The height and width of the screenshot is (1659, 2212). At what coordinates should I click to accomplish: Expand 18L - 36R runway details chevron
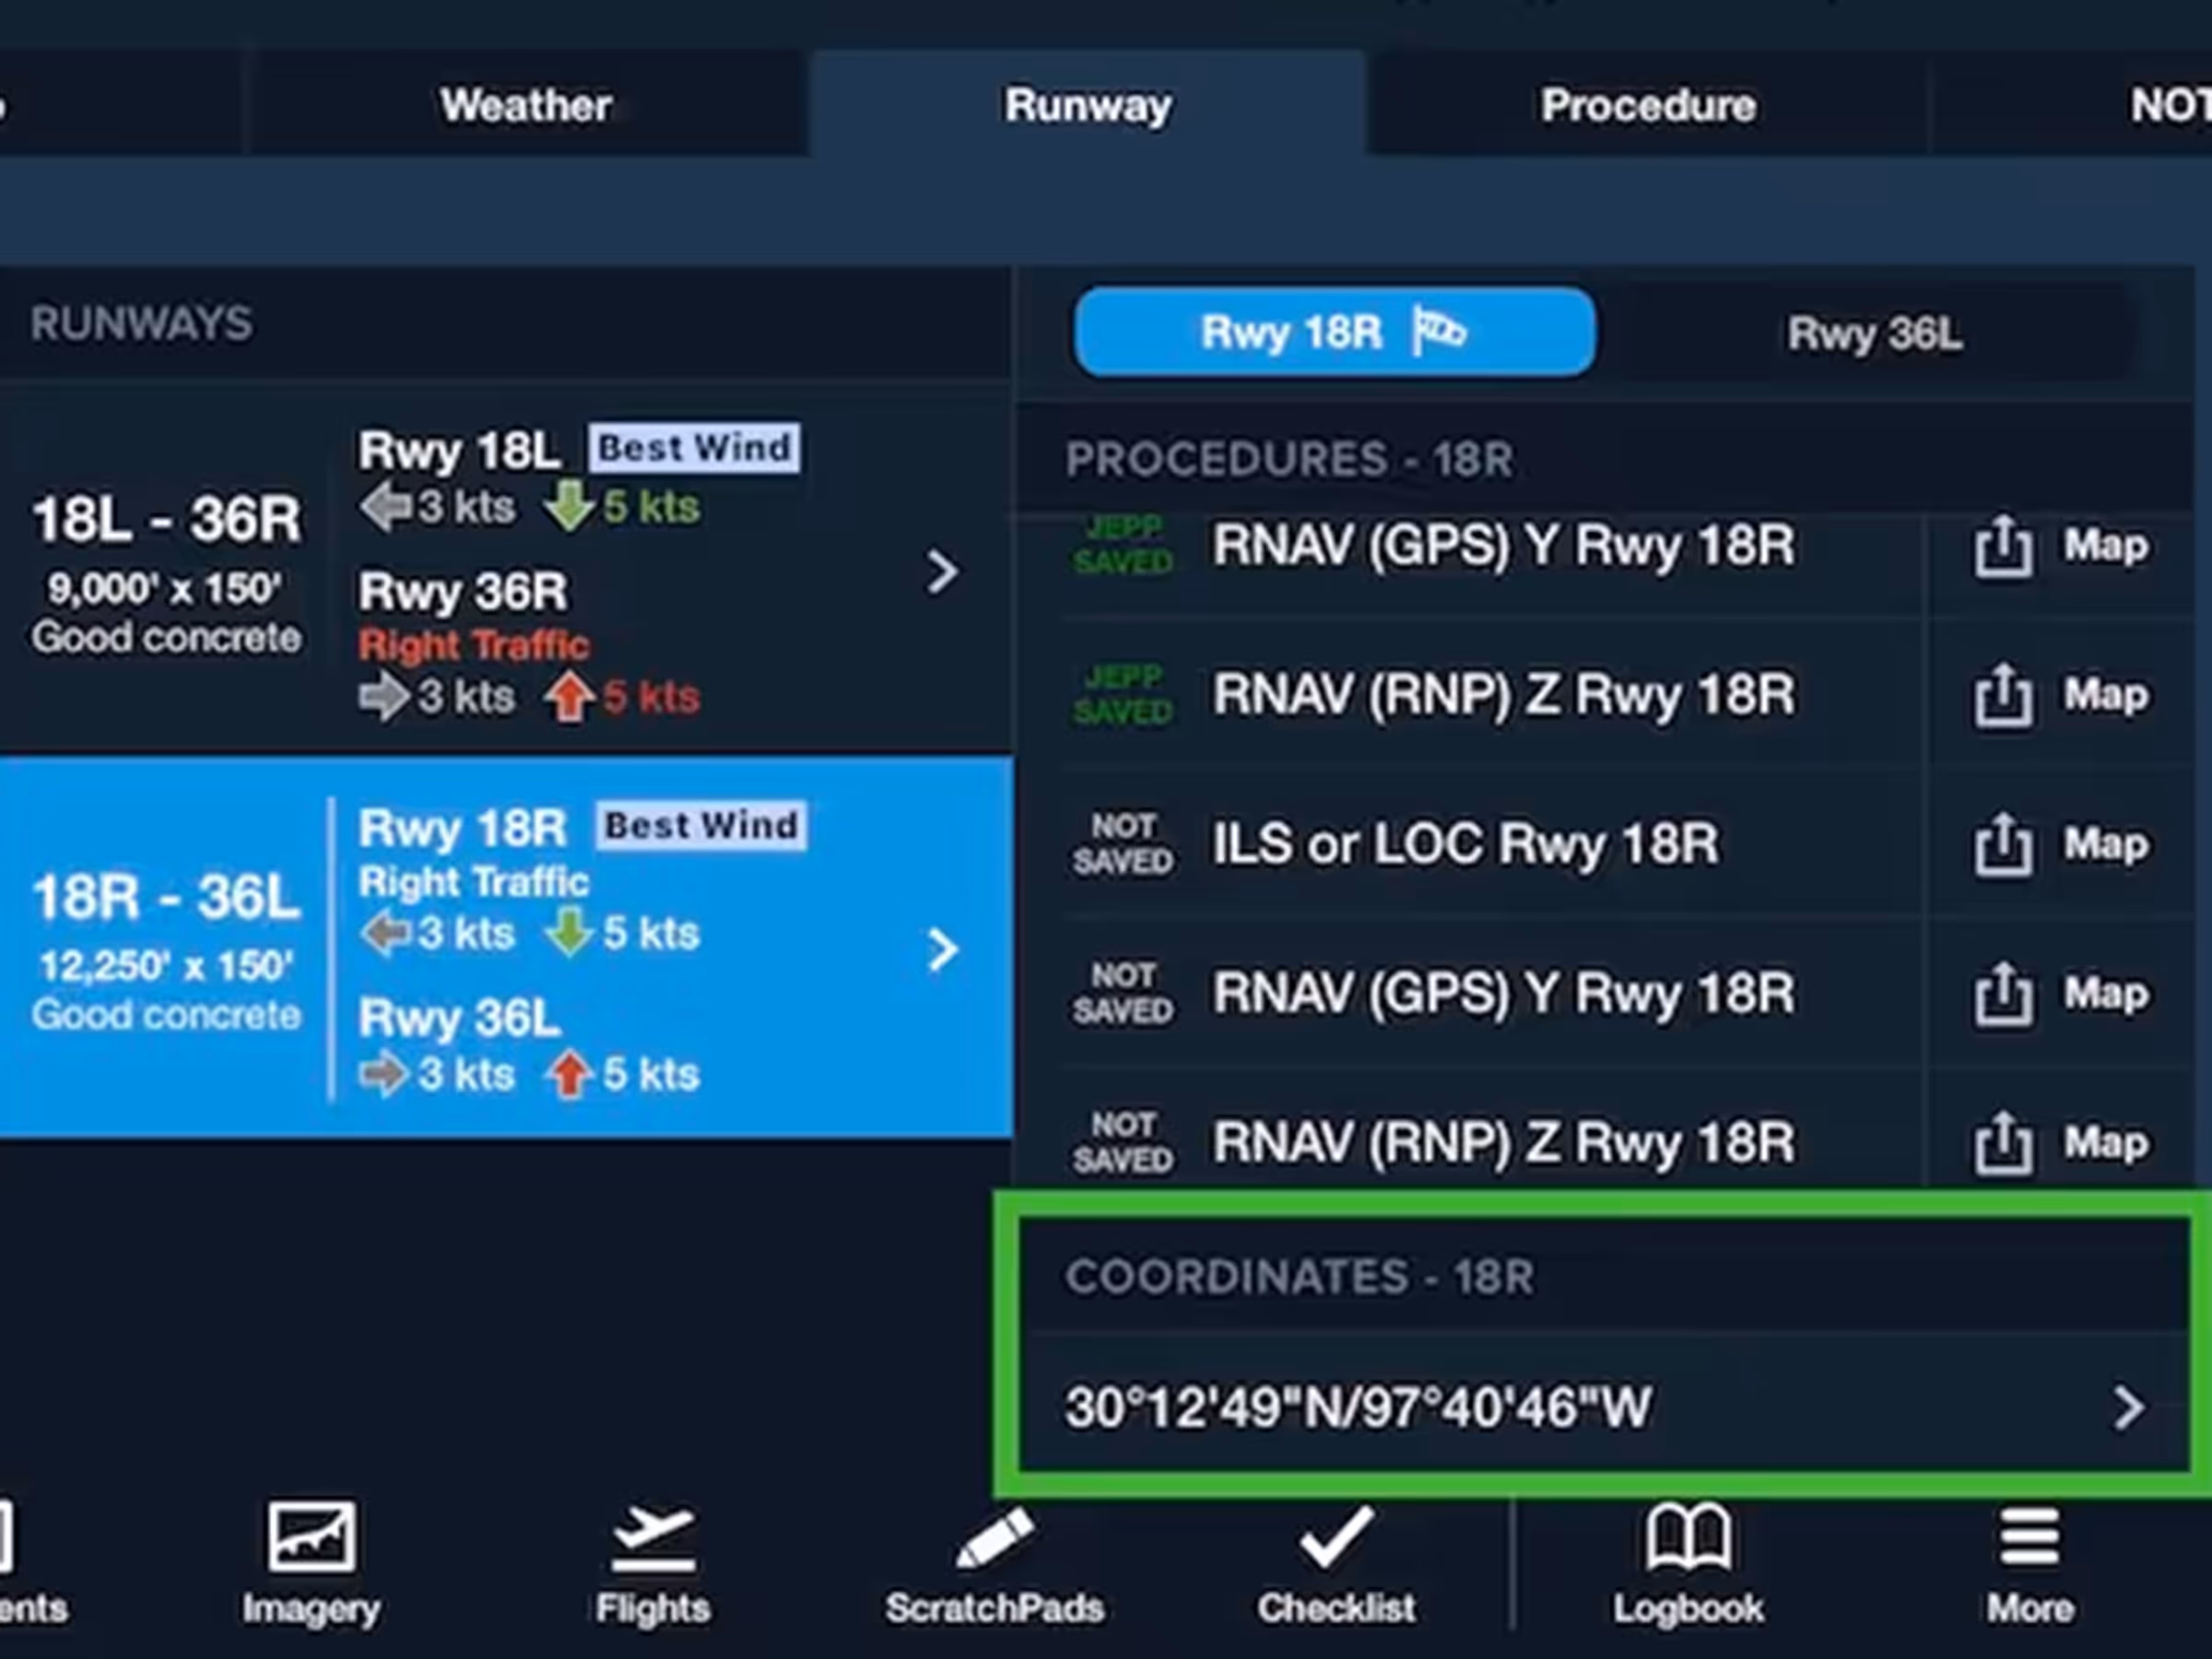(941, 572)
